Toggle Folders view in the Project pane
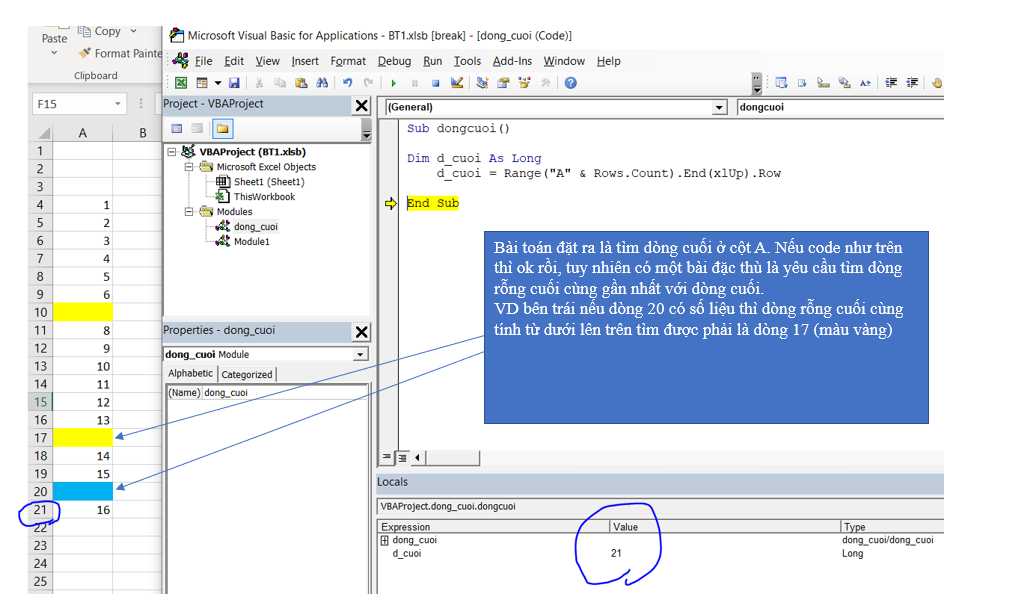This screenshot has height=616, width=1023. [x=222, y=129]
